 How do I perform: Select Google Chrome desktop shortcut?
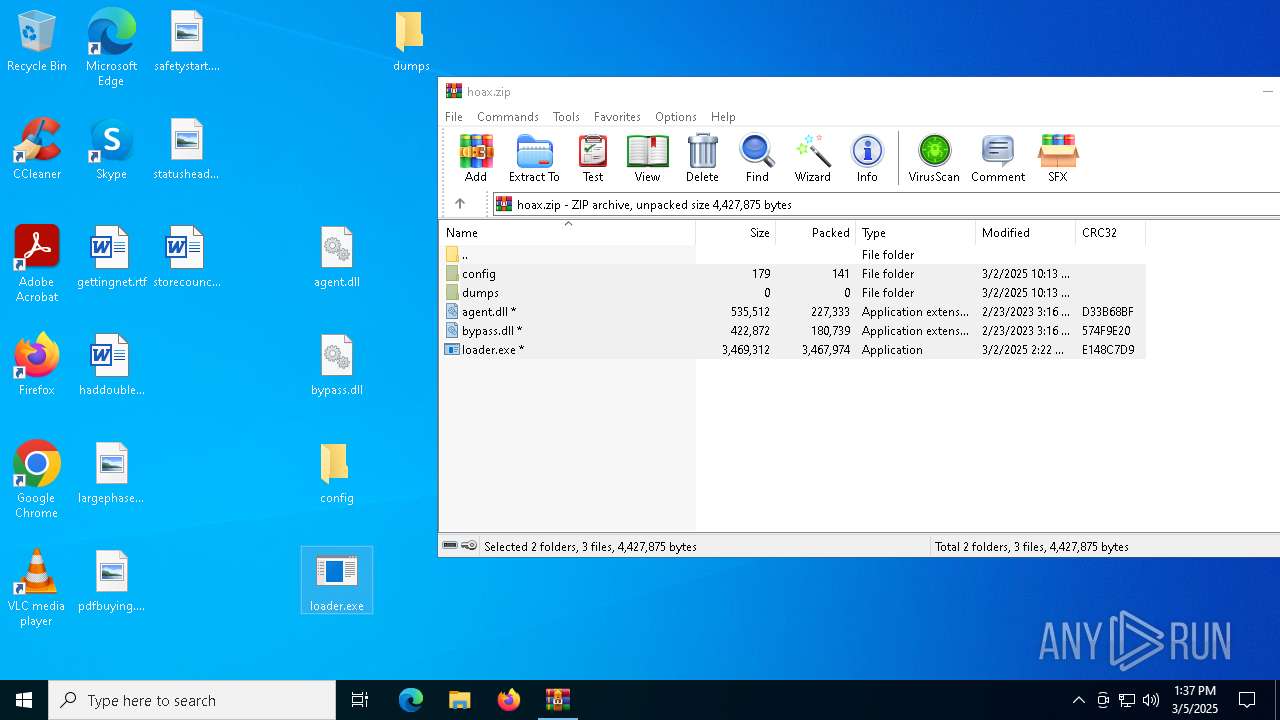coord(37,479)
